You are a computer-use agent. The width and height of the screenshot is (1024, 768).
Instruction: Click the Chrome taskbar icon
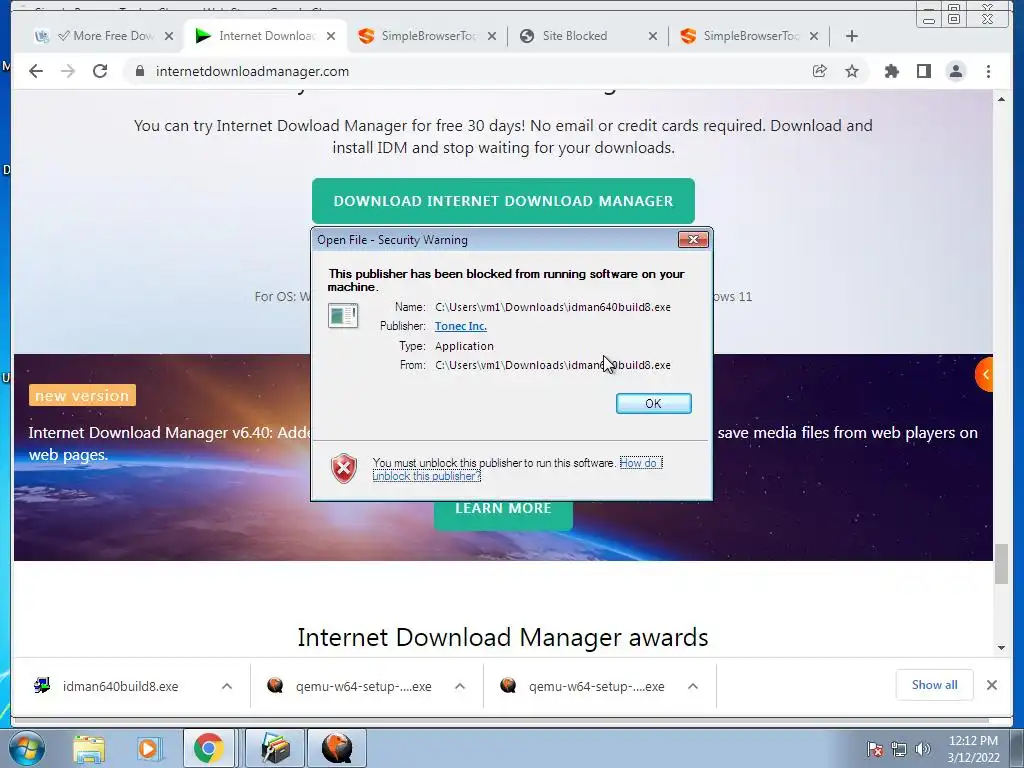click(208, 748)
